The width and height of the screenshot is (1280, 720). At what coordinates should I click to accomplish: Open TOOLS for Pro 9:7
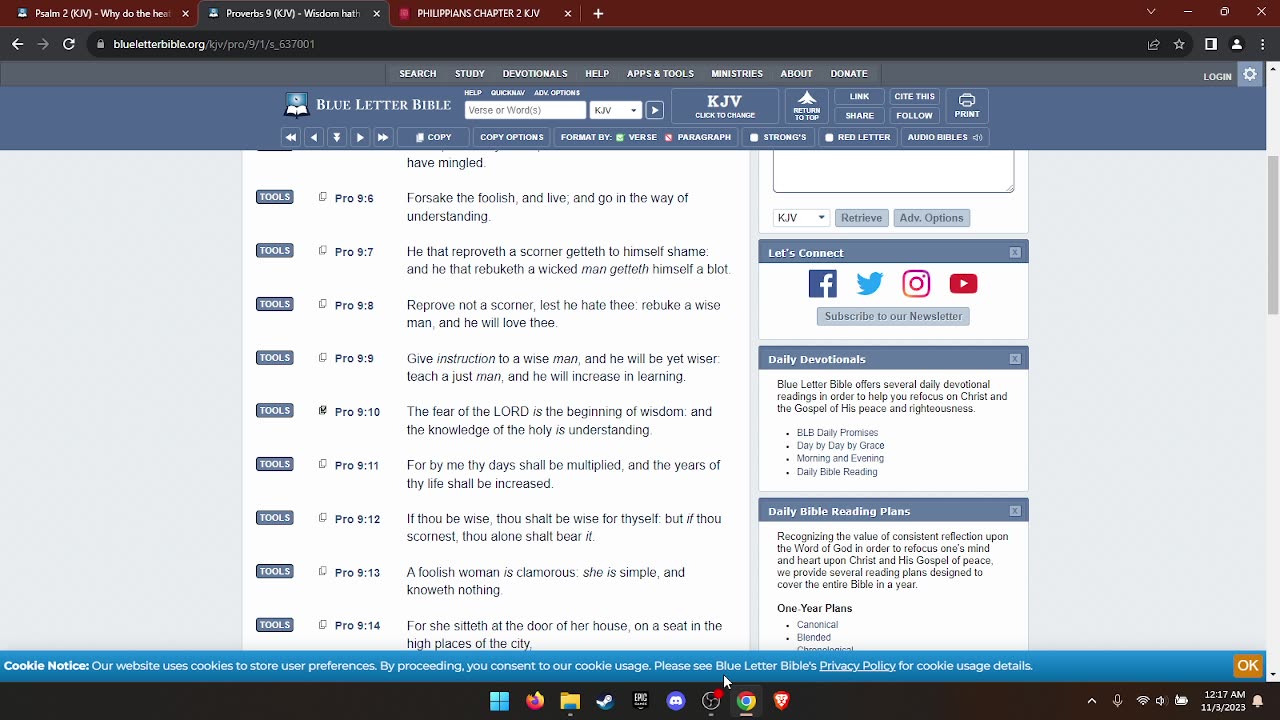pos(275,251)
